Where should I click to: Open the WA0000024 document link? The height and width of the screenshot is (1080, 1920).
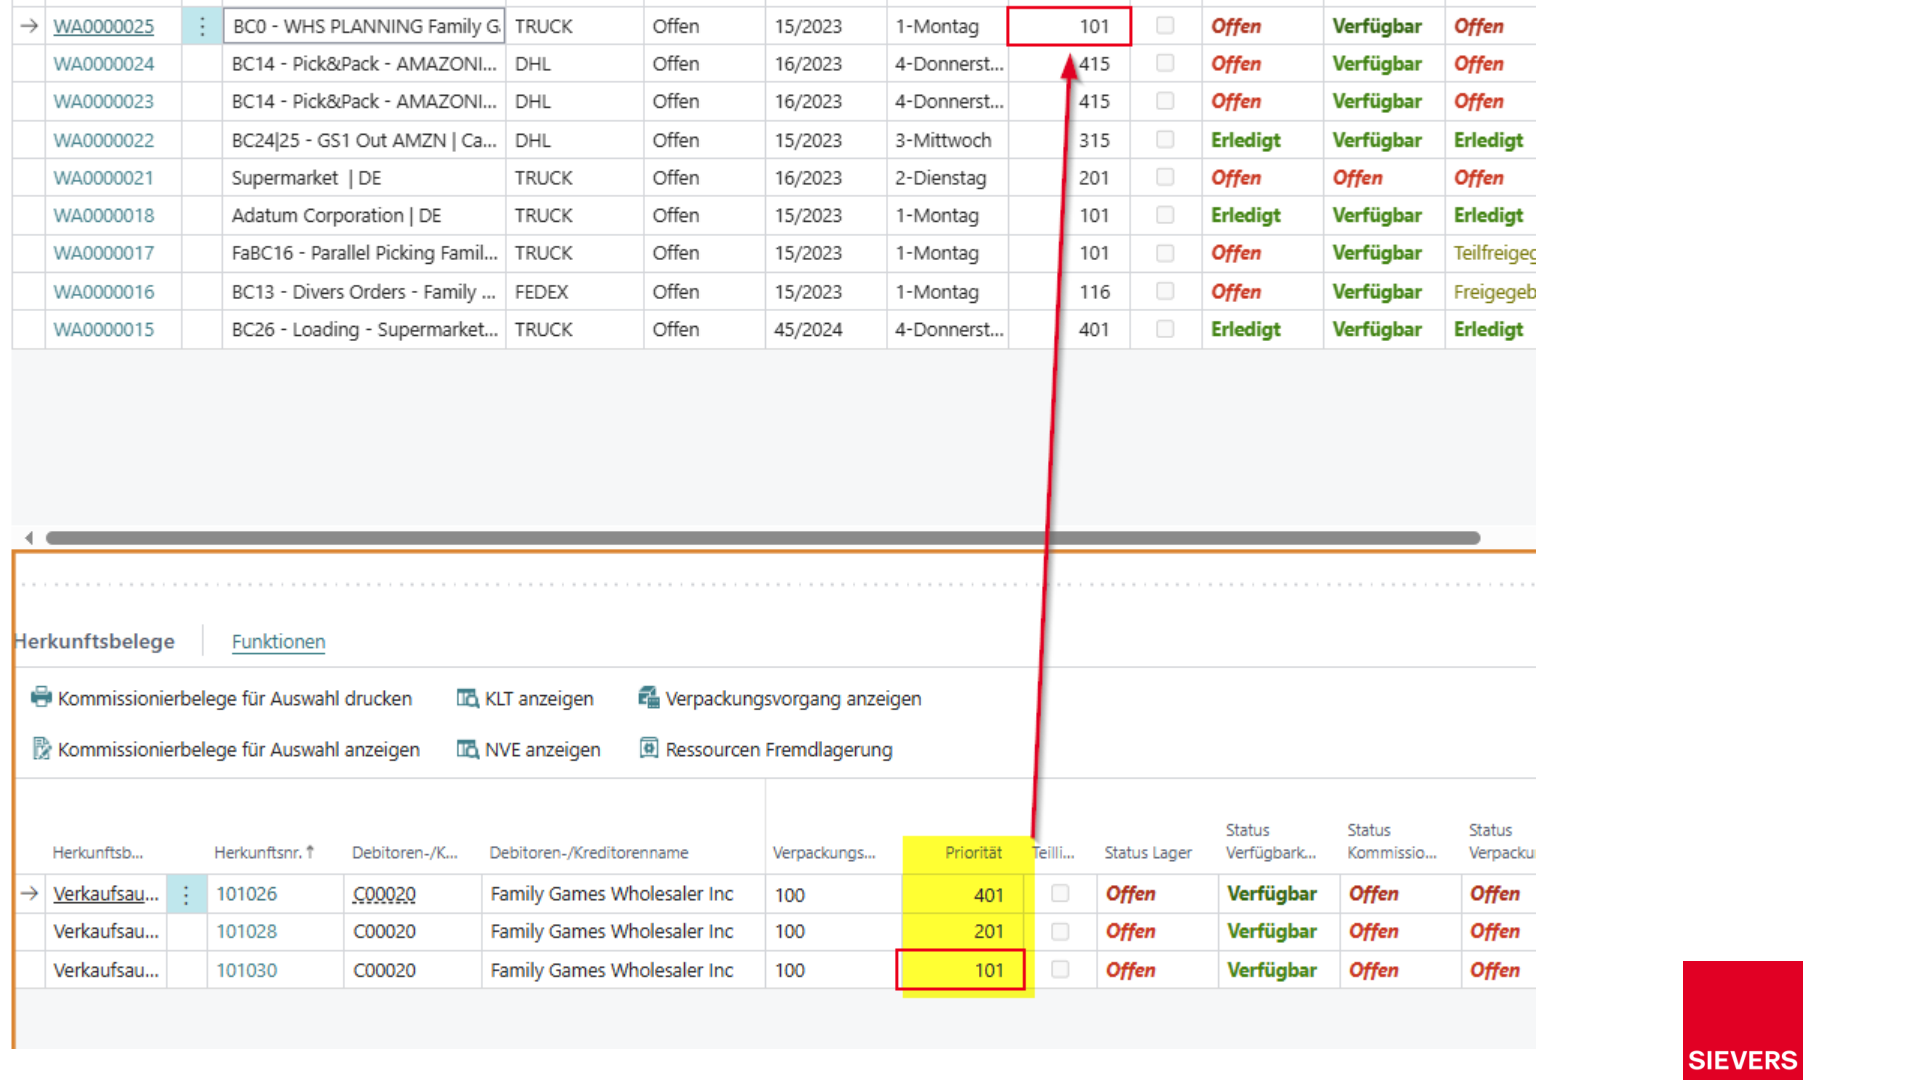[104, 64]
